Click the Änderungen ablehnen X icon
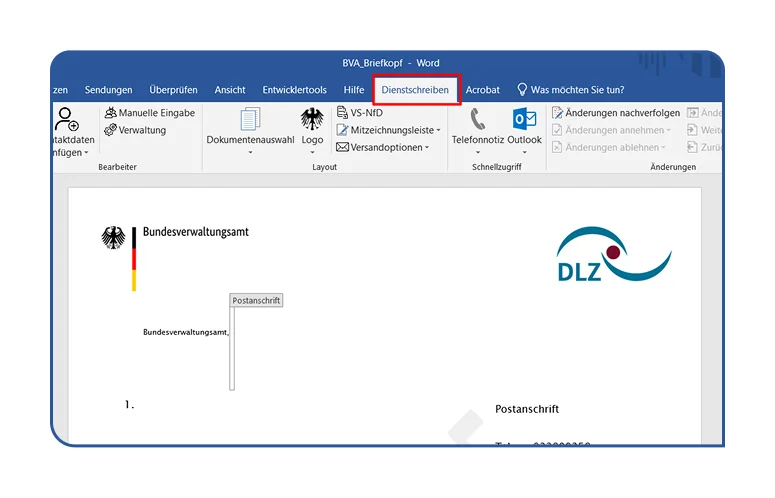The image size is (775, 498). [x=557, y=147]
